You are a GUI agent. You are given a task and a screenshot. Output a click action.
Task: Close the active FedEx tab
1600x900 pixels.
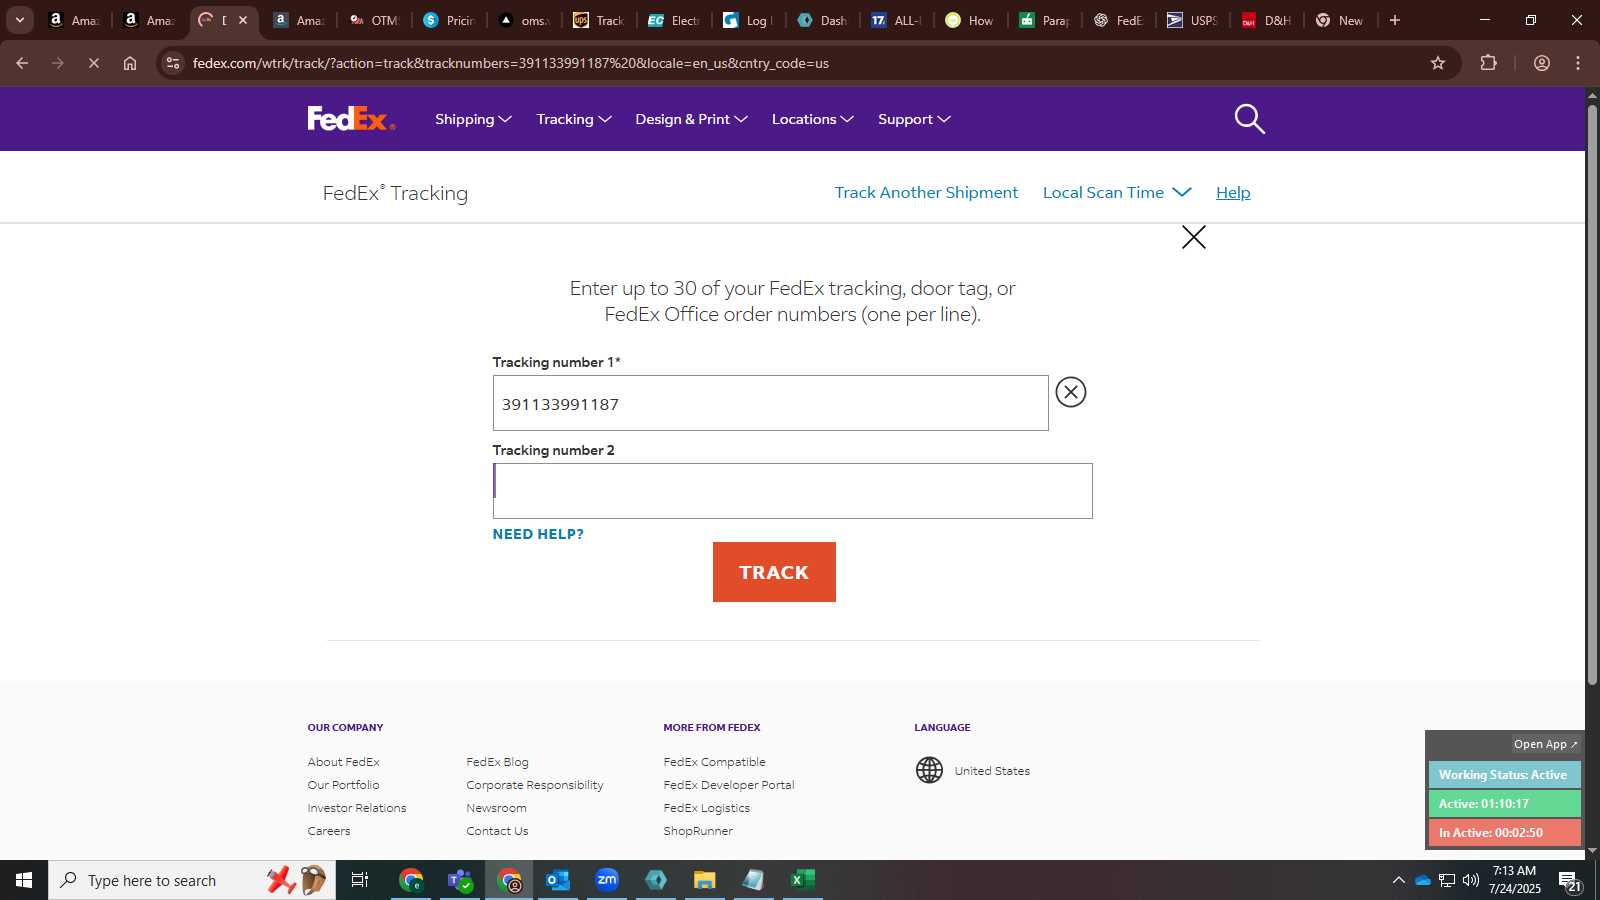pos(243,20)
